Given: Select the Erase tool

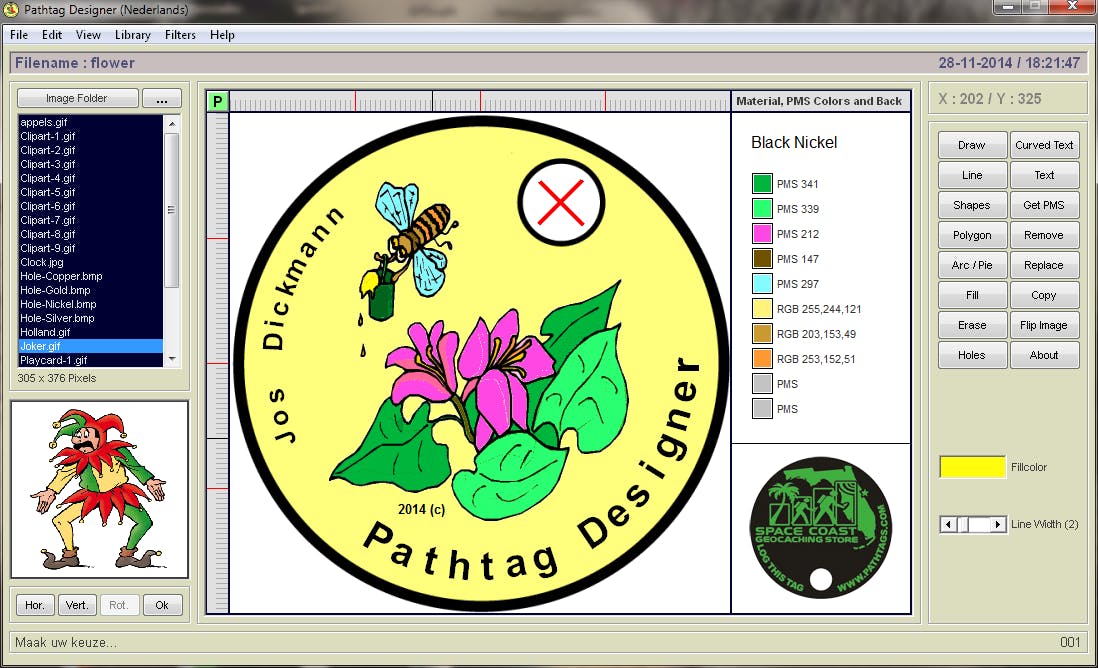Looking at the screenshot, I should [971, 324].
